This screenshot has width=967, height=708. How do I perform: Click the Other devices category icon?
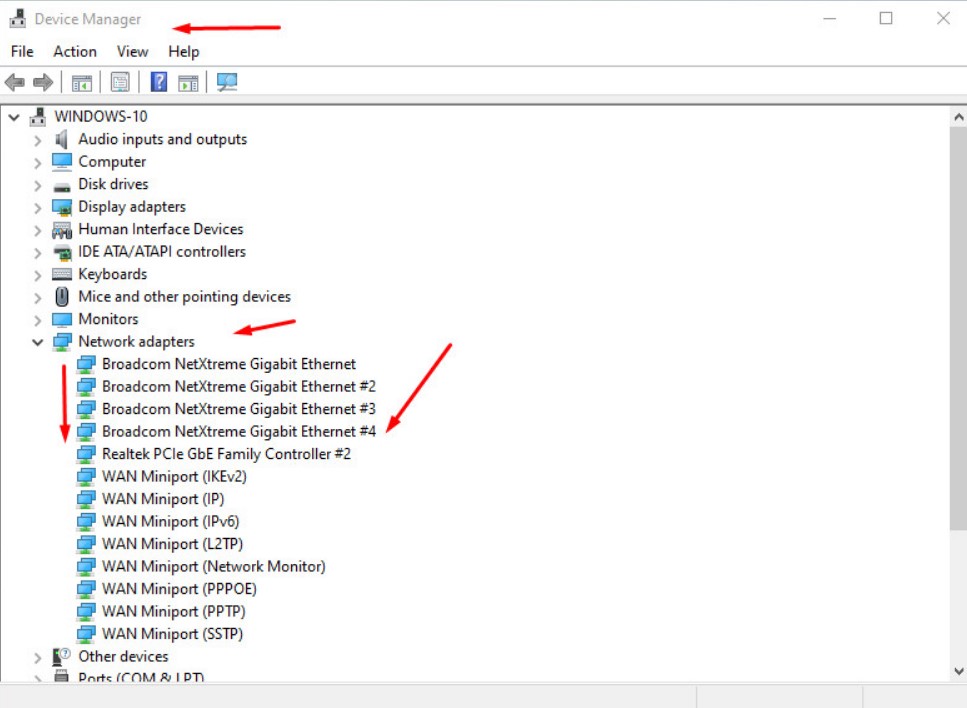[62, 657]
